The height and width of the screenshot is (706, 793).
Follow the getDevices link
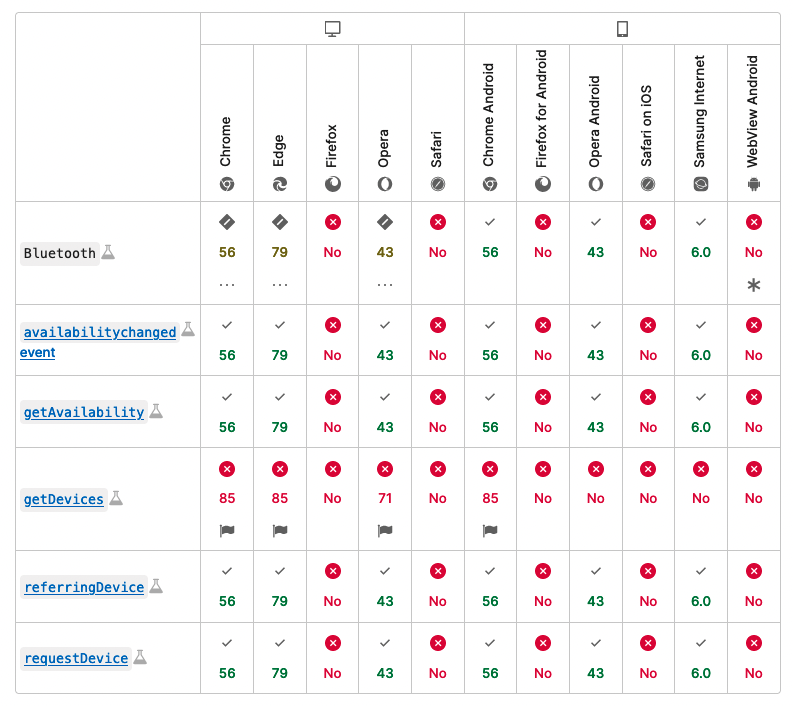point(64,499)
